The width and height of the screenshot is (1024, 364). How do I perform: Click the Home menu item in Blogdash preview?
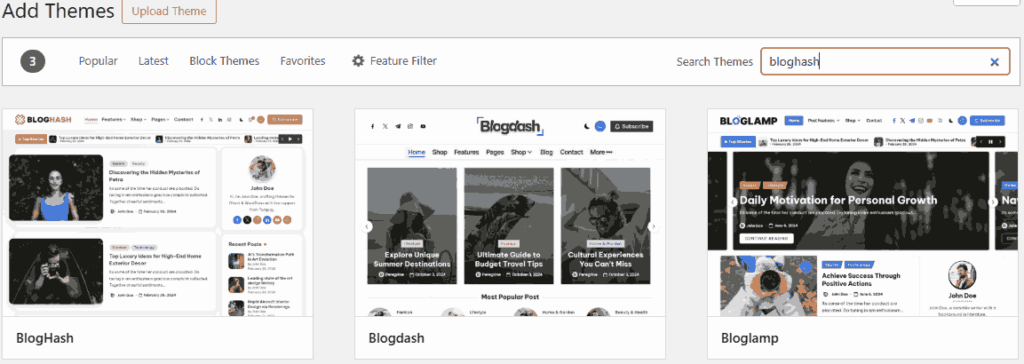[x=417, y=152]
